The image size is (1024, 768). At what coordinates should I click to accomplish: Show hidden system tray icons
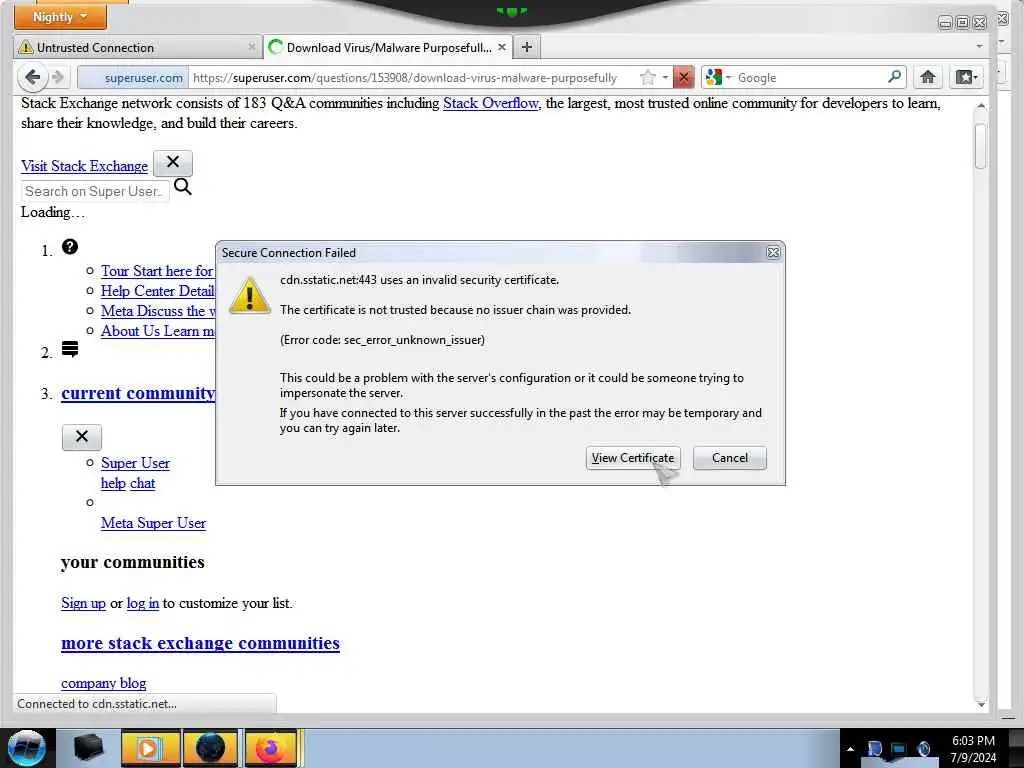[x=850, y=749]
